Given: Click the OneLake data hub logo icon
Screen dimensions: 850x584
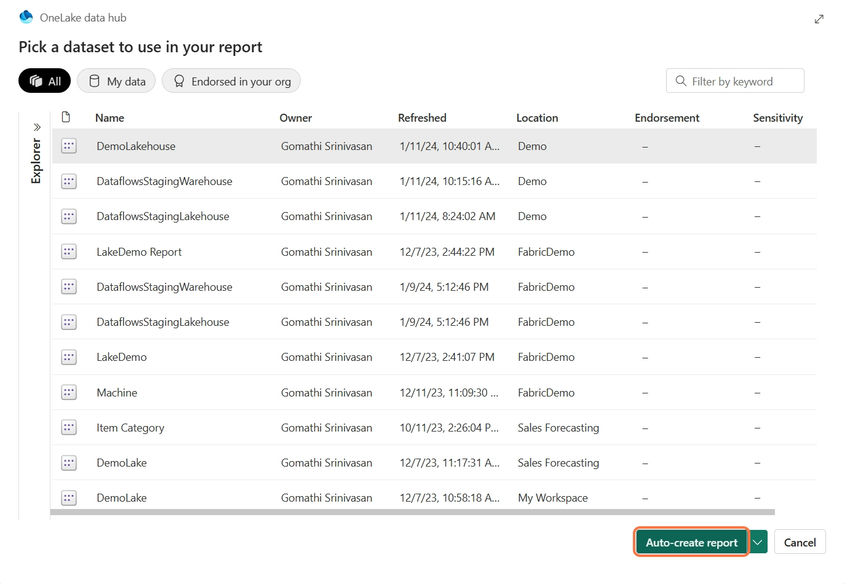Looking at the screenshot, I should pyautogui.click(x=26, y=17).
